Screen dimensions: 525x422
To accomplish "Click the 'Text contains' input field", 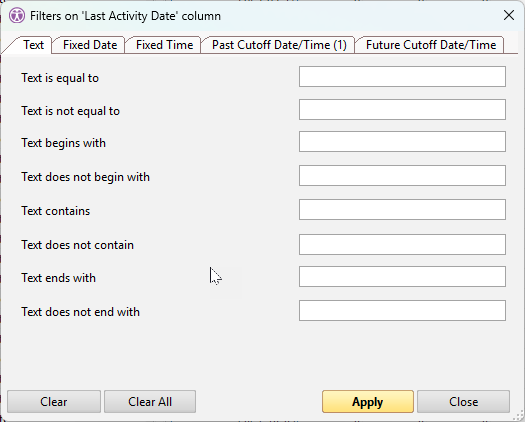I will (402, 209).
